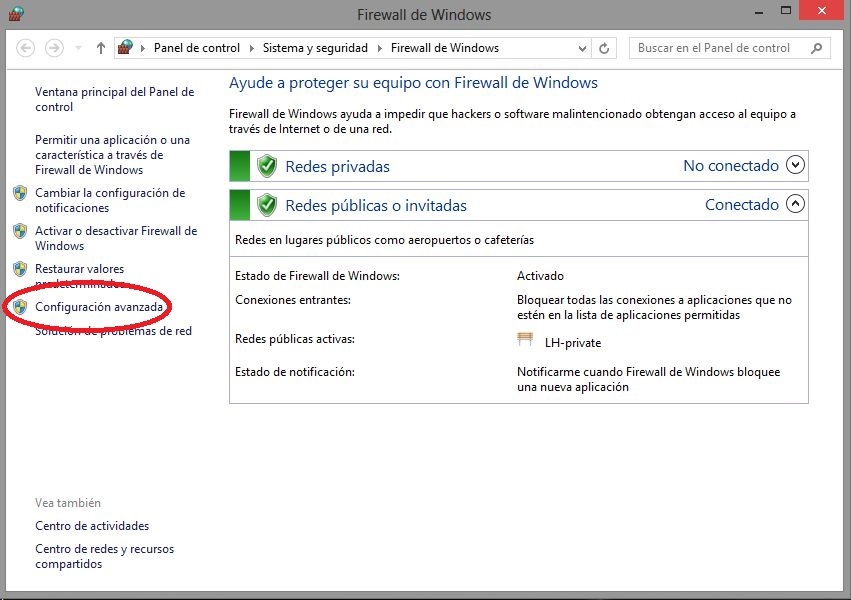The width and height of the screenshot is (851, 600).
Task: Click green shield icon of Redes privadas
Action: point(266,166)
